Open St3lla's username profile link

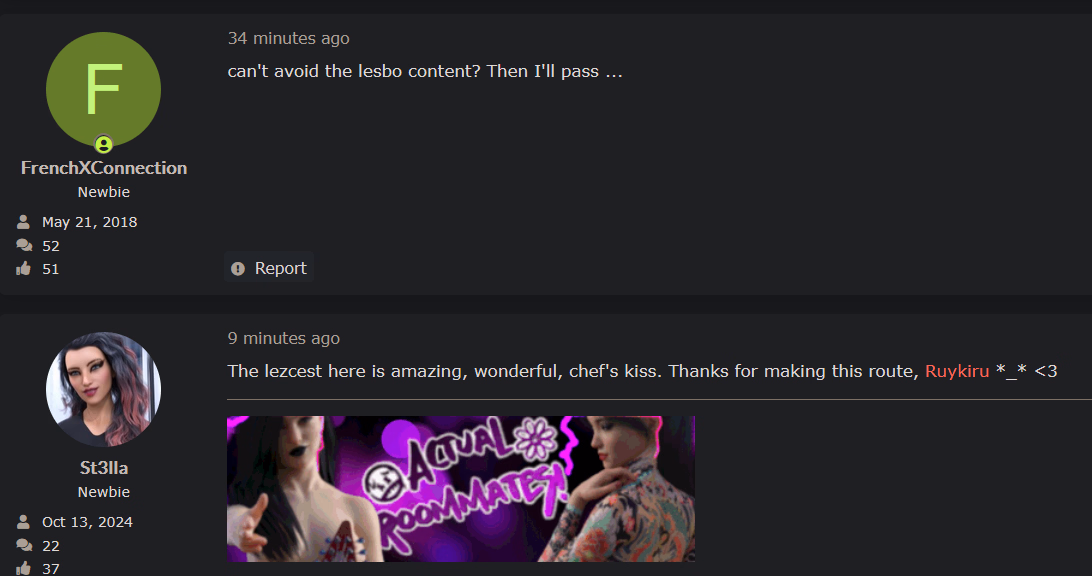[104, 468]
